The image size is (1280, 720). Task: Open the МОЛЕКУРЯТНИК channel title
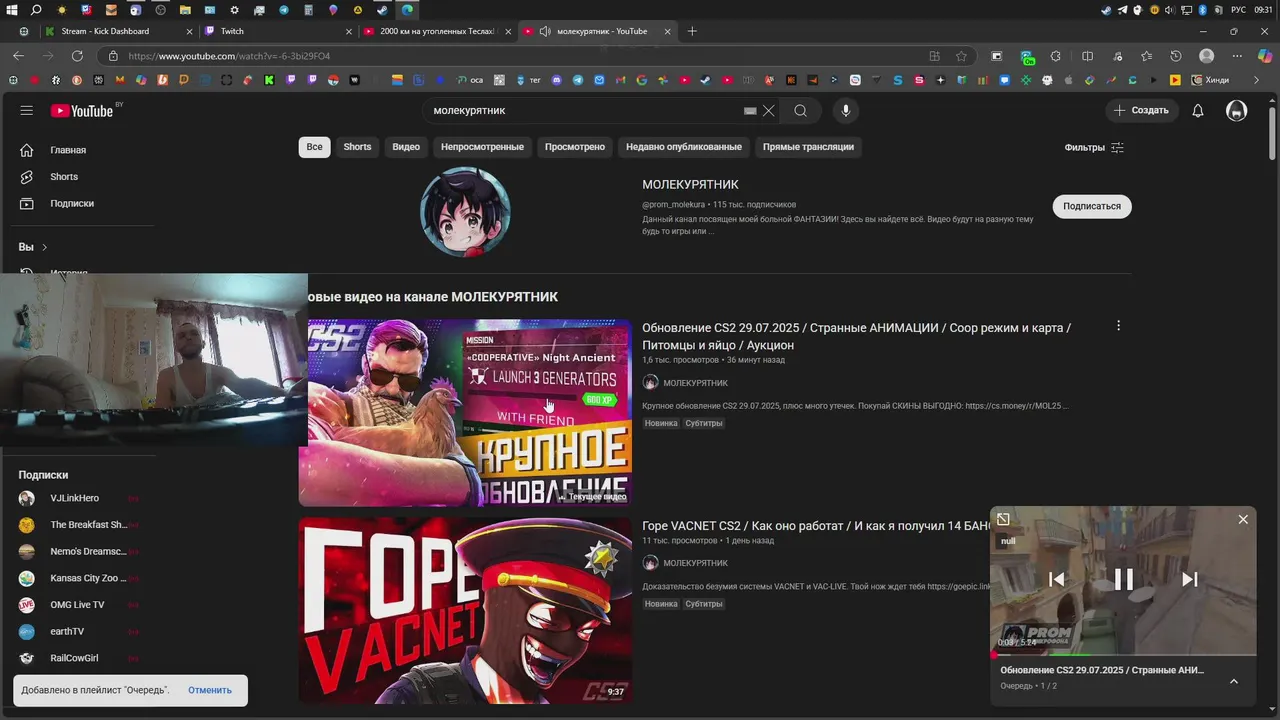[690, 185]
